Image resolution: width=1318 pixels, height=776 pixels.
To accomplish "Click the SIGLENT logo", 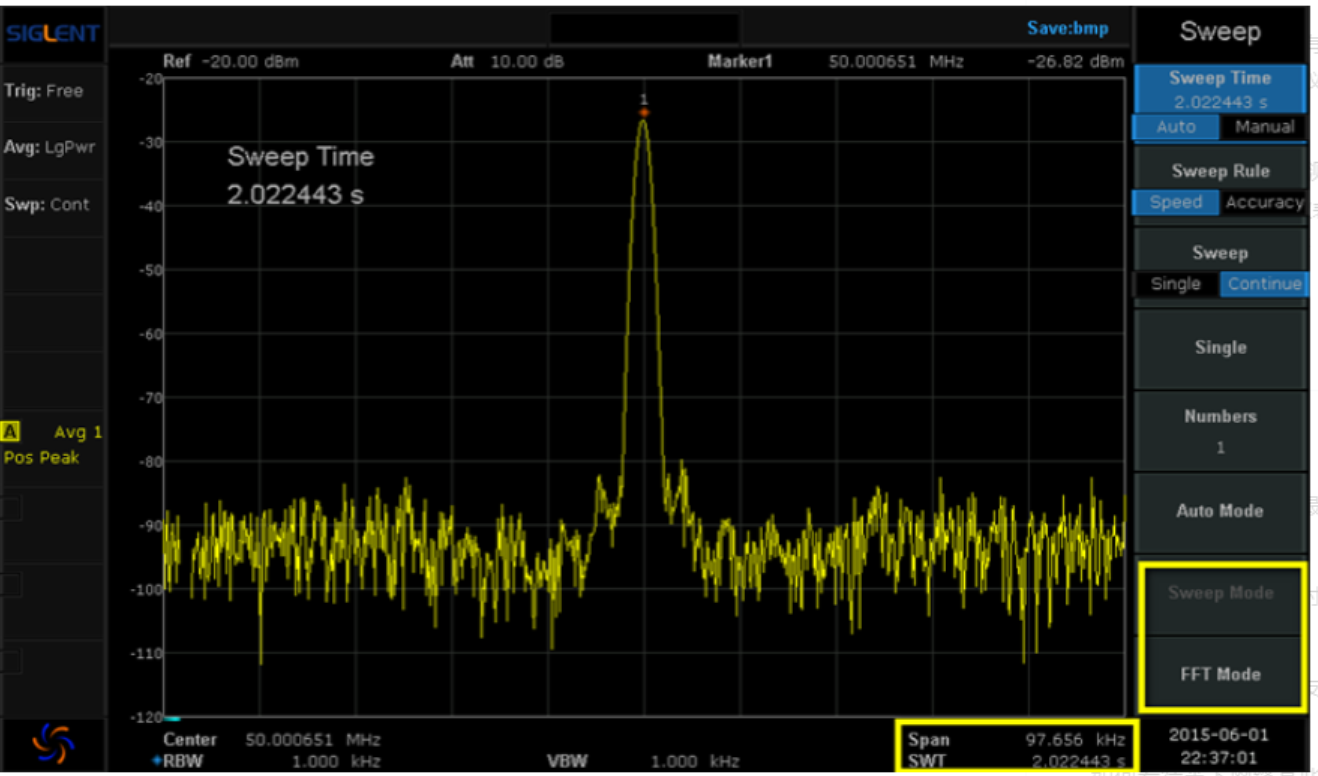I will click(x=52, y=33).
